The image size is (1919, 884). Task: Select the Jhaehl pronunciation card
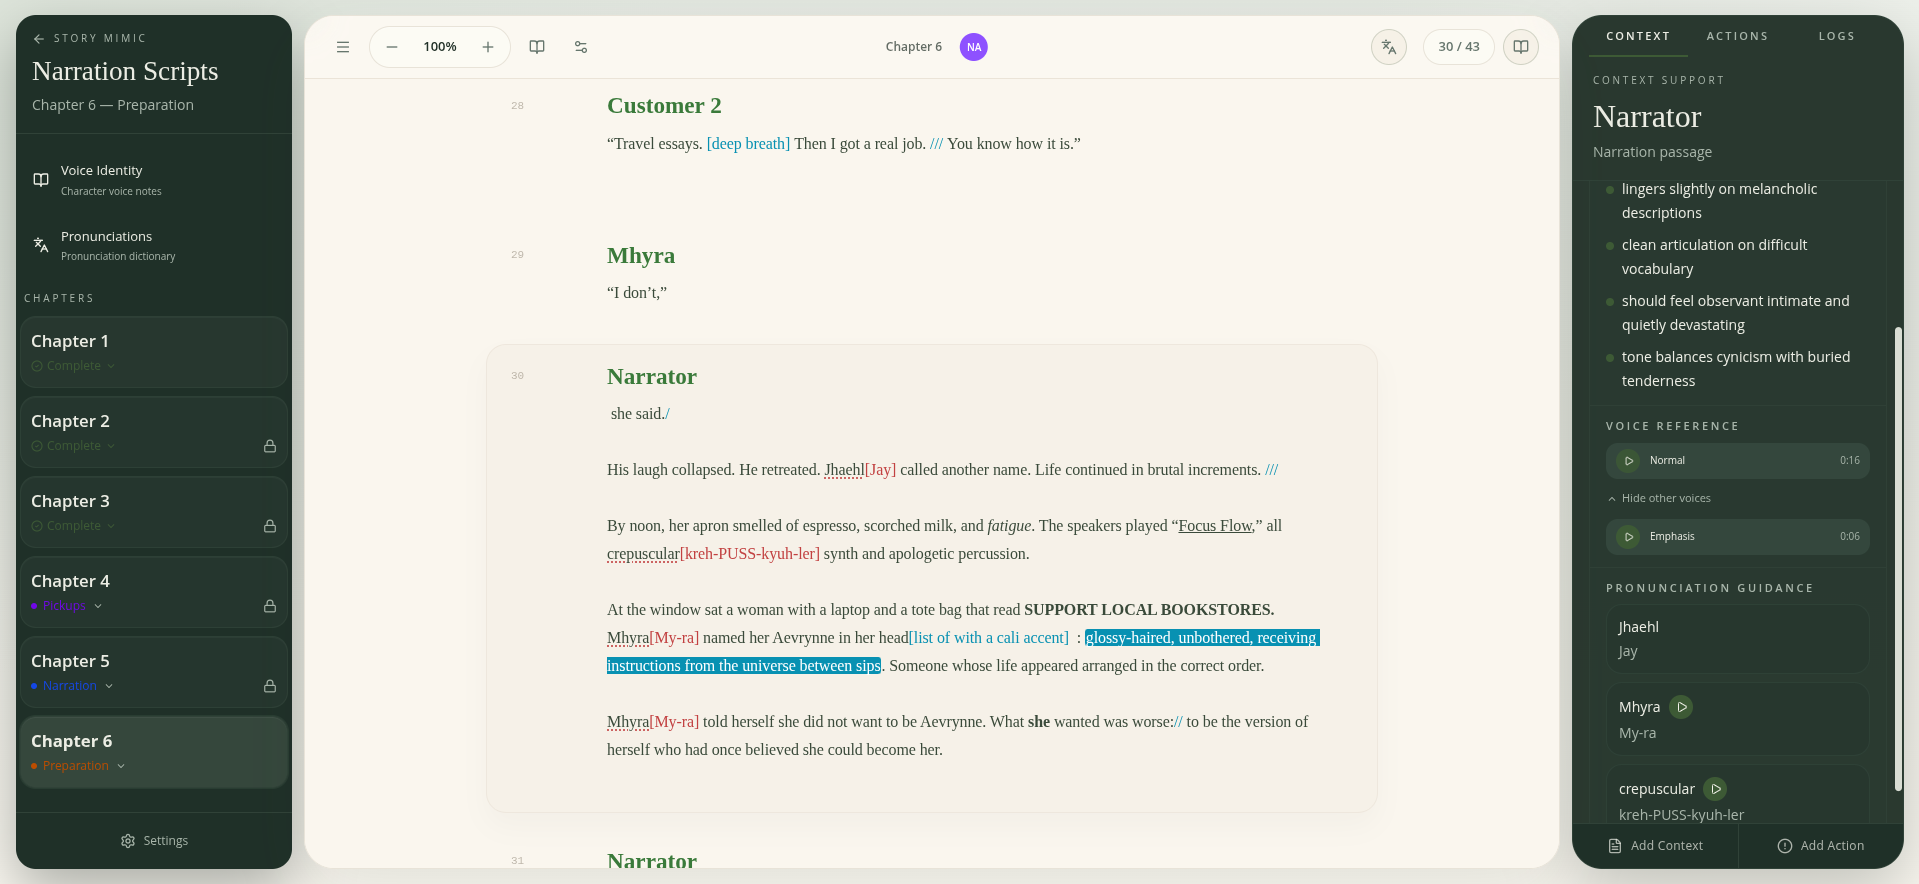coord(1738,639)
